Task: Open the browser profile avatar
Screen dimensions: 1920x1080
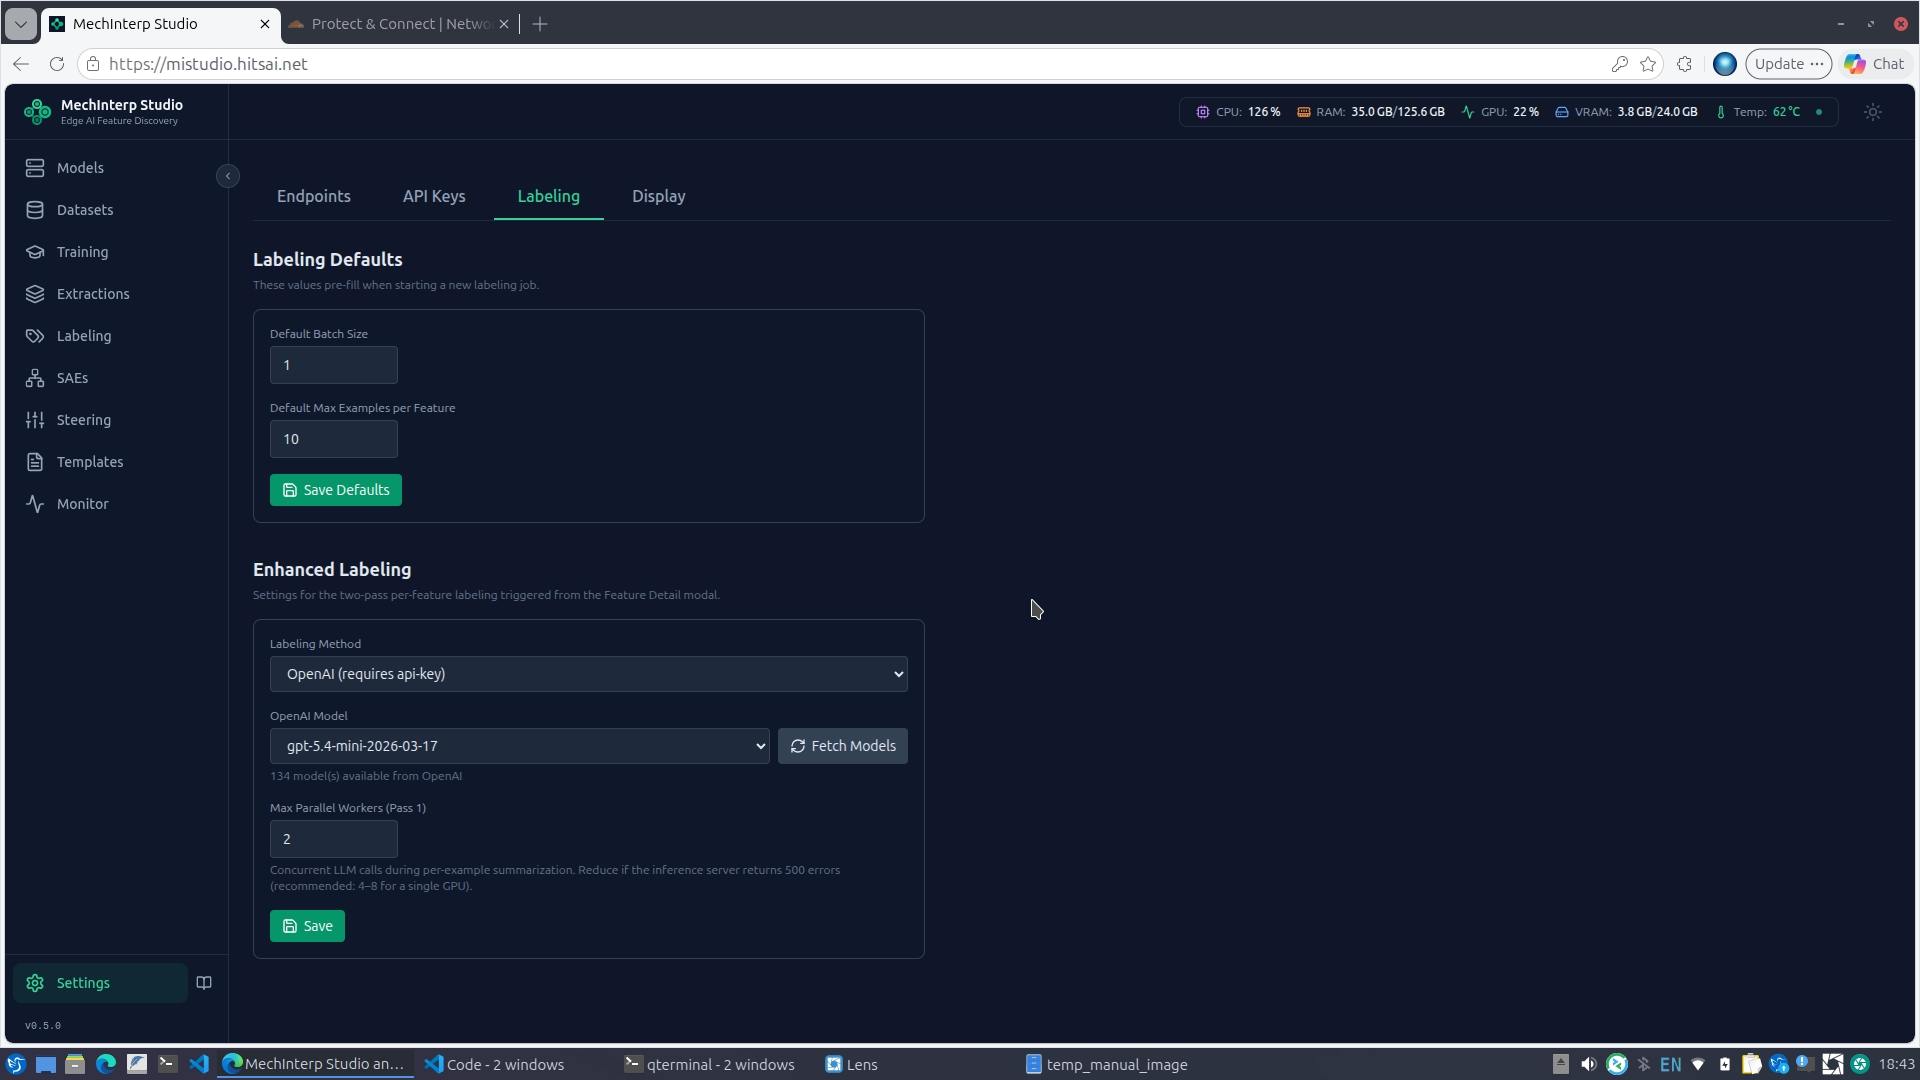Action: click(x=1724, y=64)
